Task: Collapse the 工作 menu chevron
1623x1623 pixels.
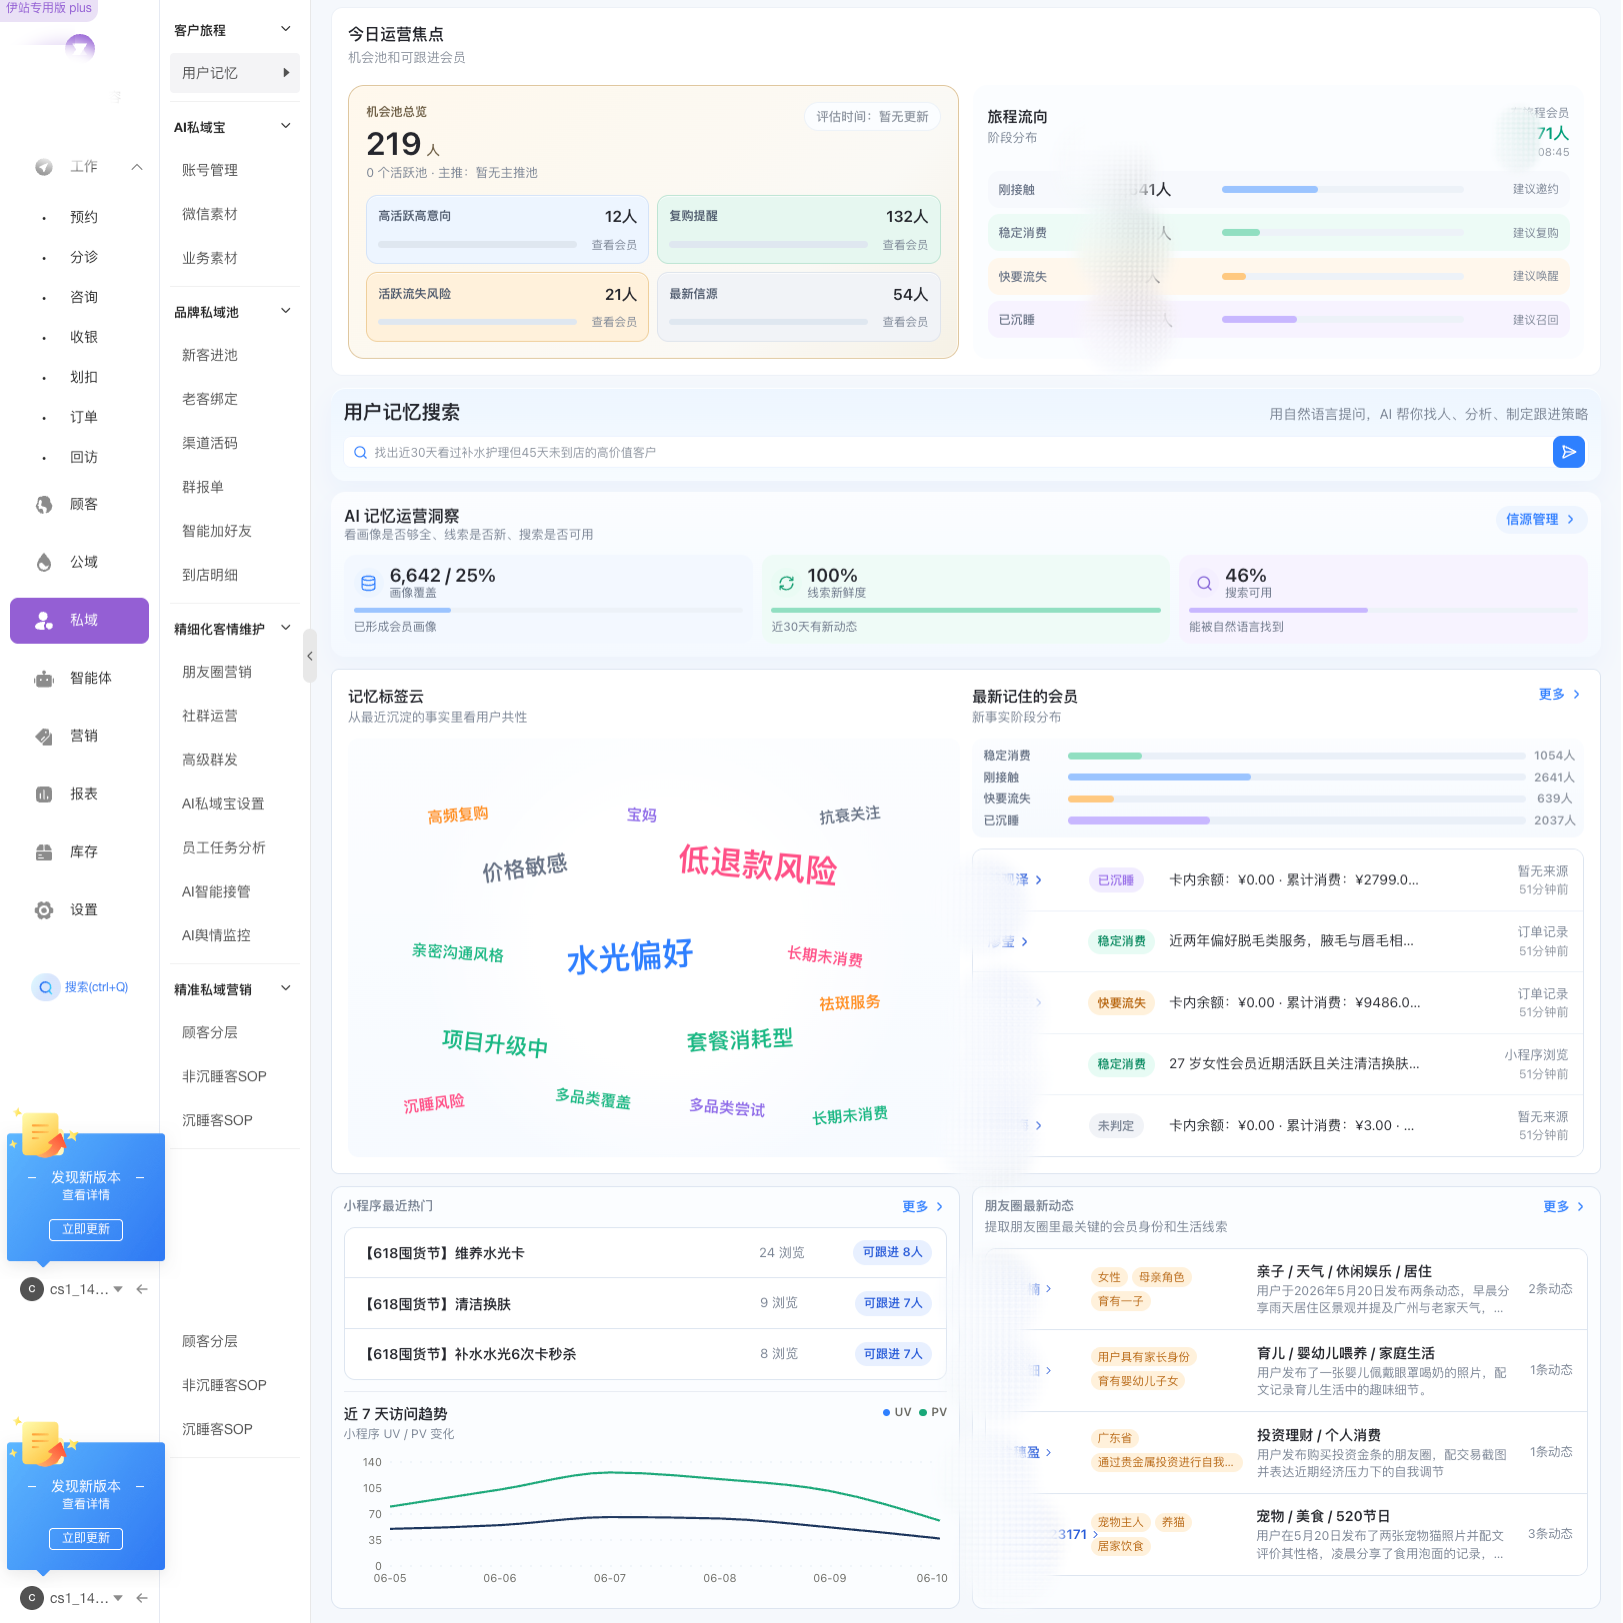Action: pyautogui.click(x=137, y=167)
